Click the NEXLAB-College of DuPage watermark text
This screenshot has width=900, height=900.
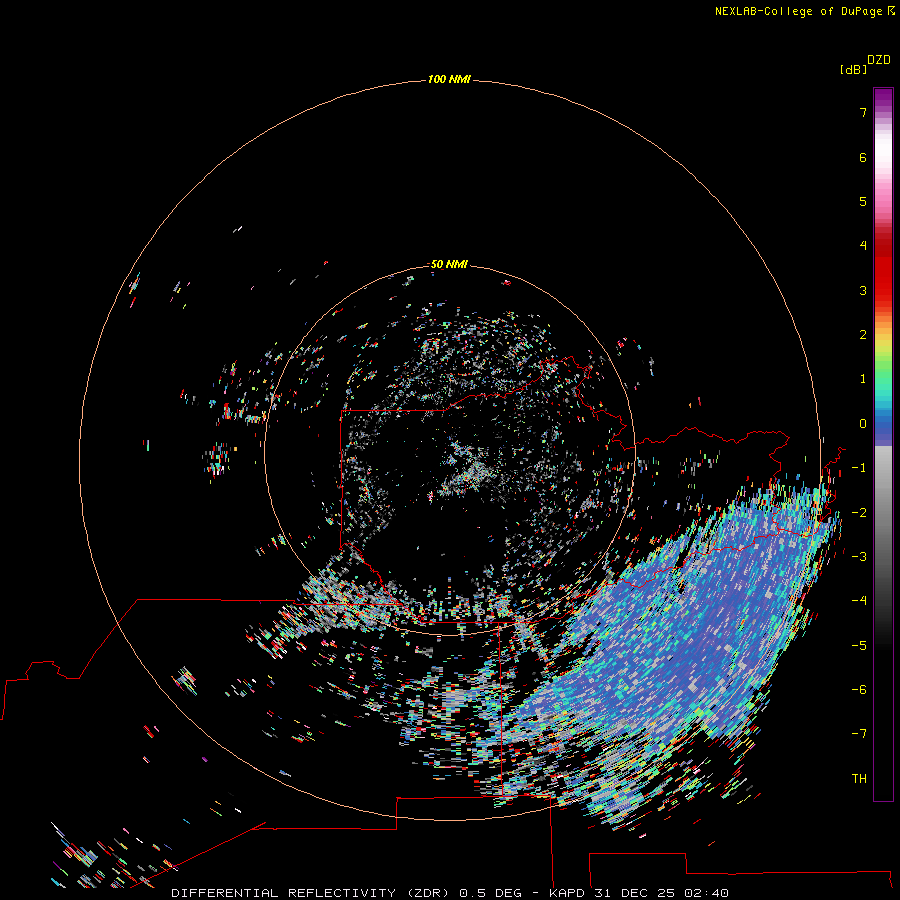[804, 11]
